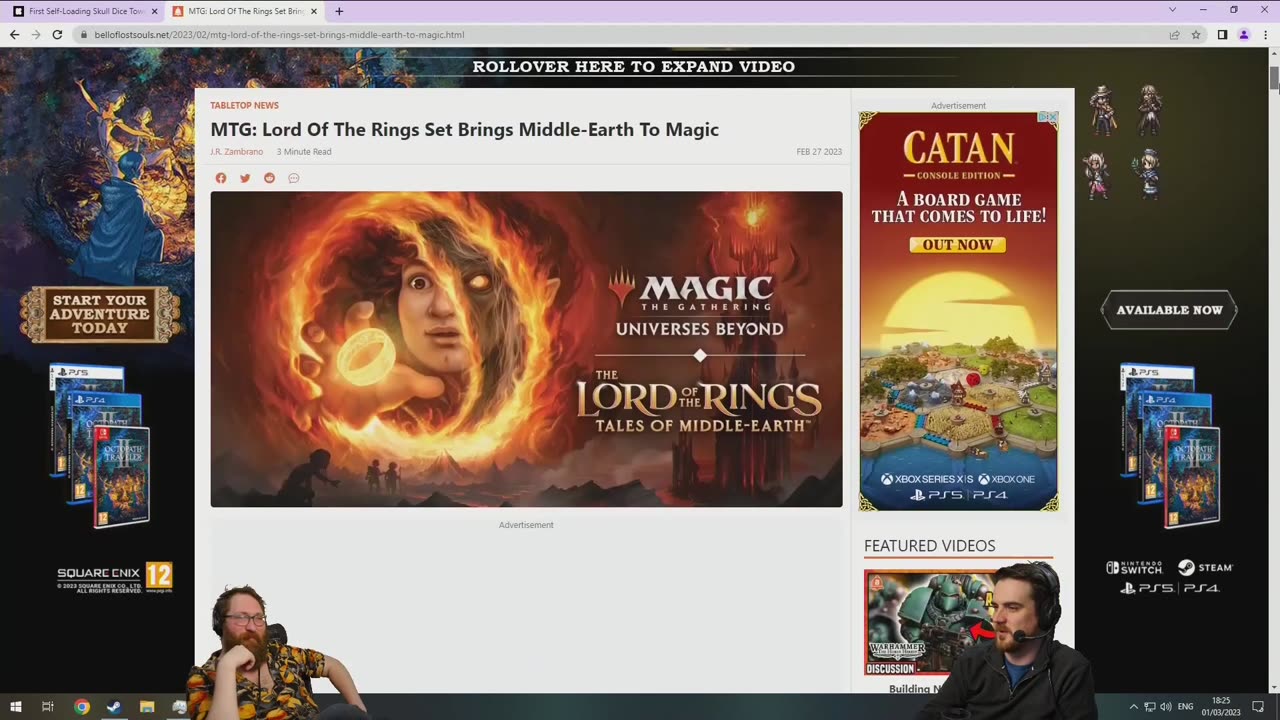Open author J.R. Zambrano's page
This screenshot has height=720, width=1280.
point(236,152)
